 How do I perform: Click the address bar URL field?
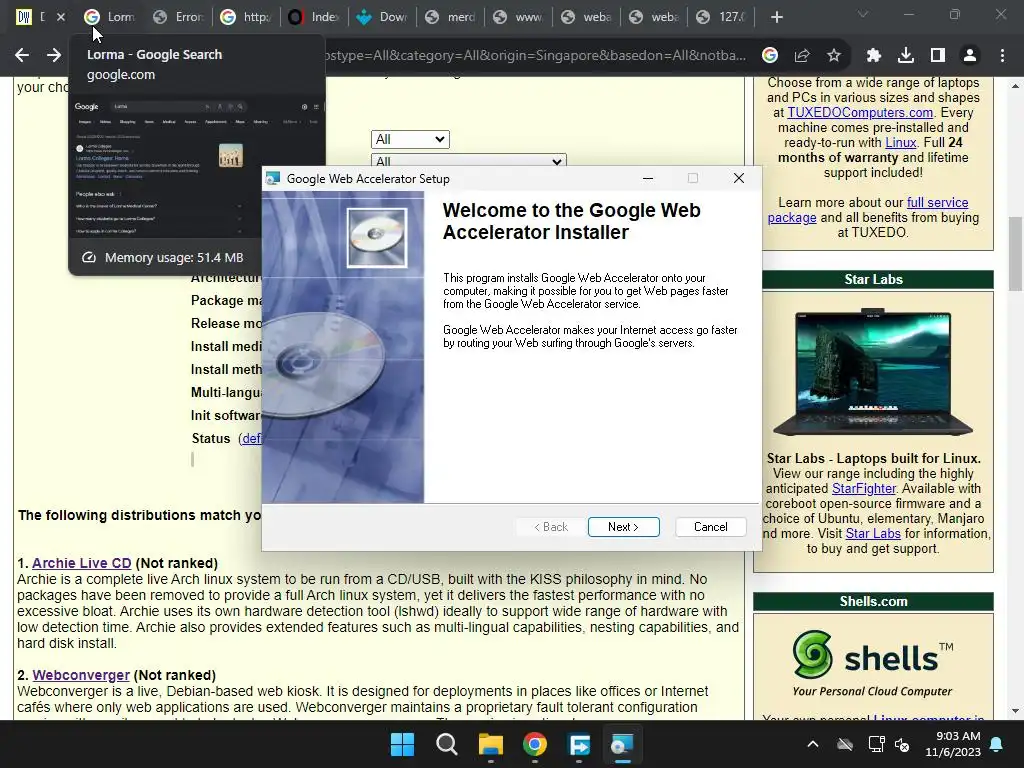click(536, 56)
